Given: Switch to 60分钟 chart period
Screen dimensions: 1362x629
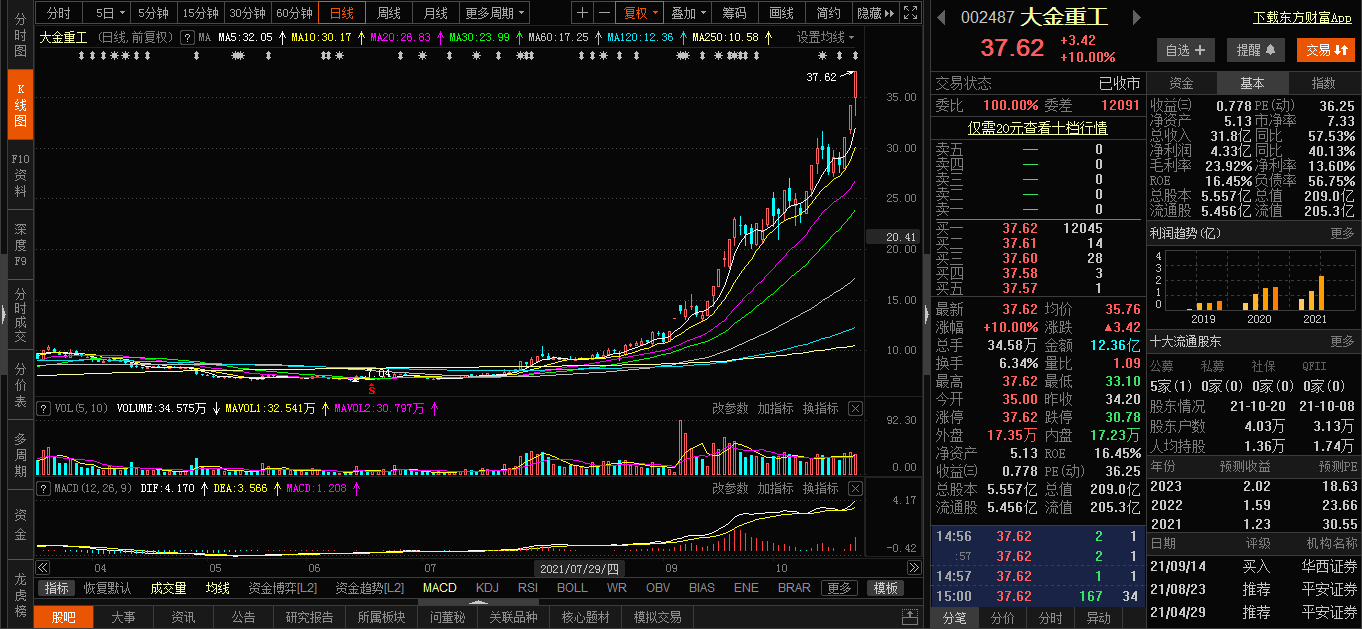Looking at the screenshot, I should (294, 13).
